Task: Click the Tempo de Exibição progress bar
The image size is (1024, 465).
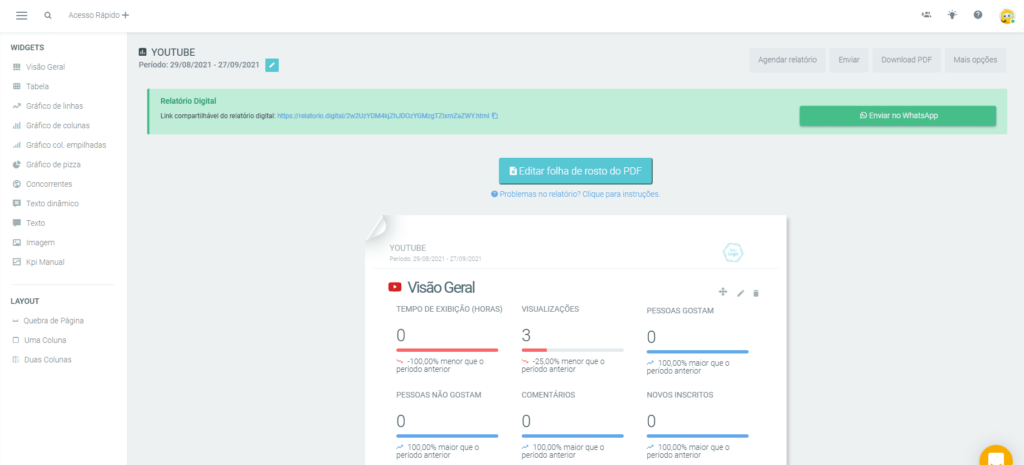Action: (447, 350)
